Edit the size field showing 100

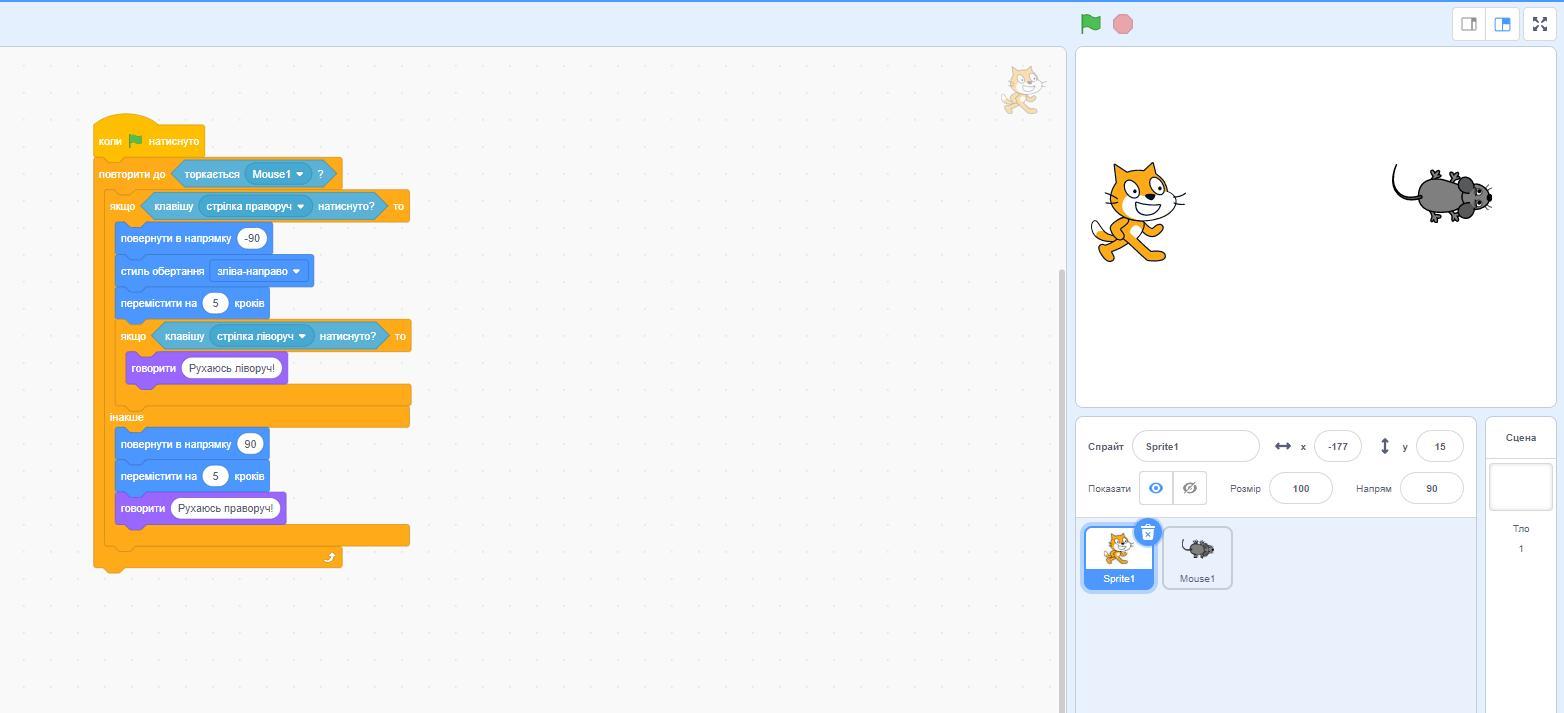pos(1301,488)
